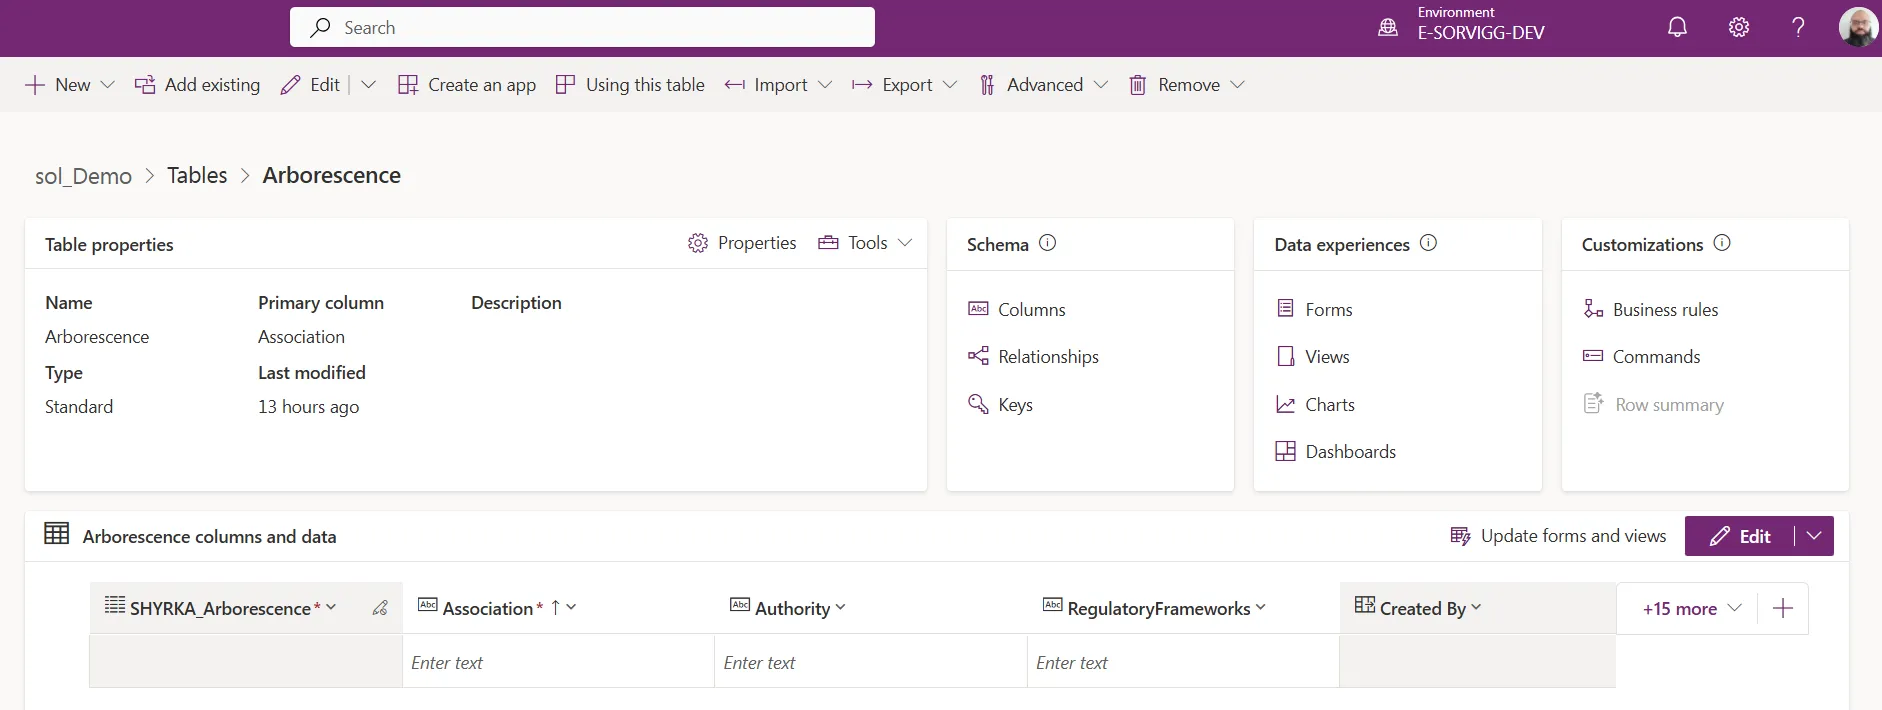Image resolution: width=1882 pixels, height=710 pixels.
Task: Click the table grid icon beside Arborescence columns and data
Action: (56, 534)
